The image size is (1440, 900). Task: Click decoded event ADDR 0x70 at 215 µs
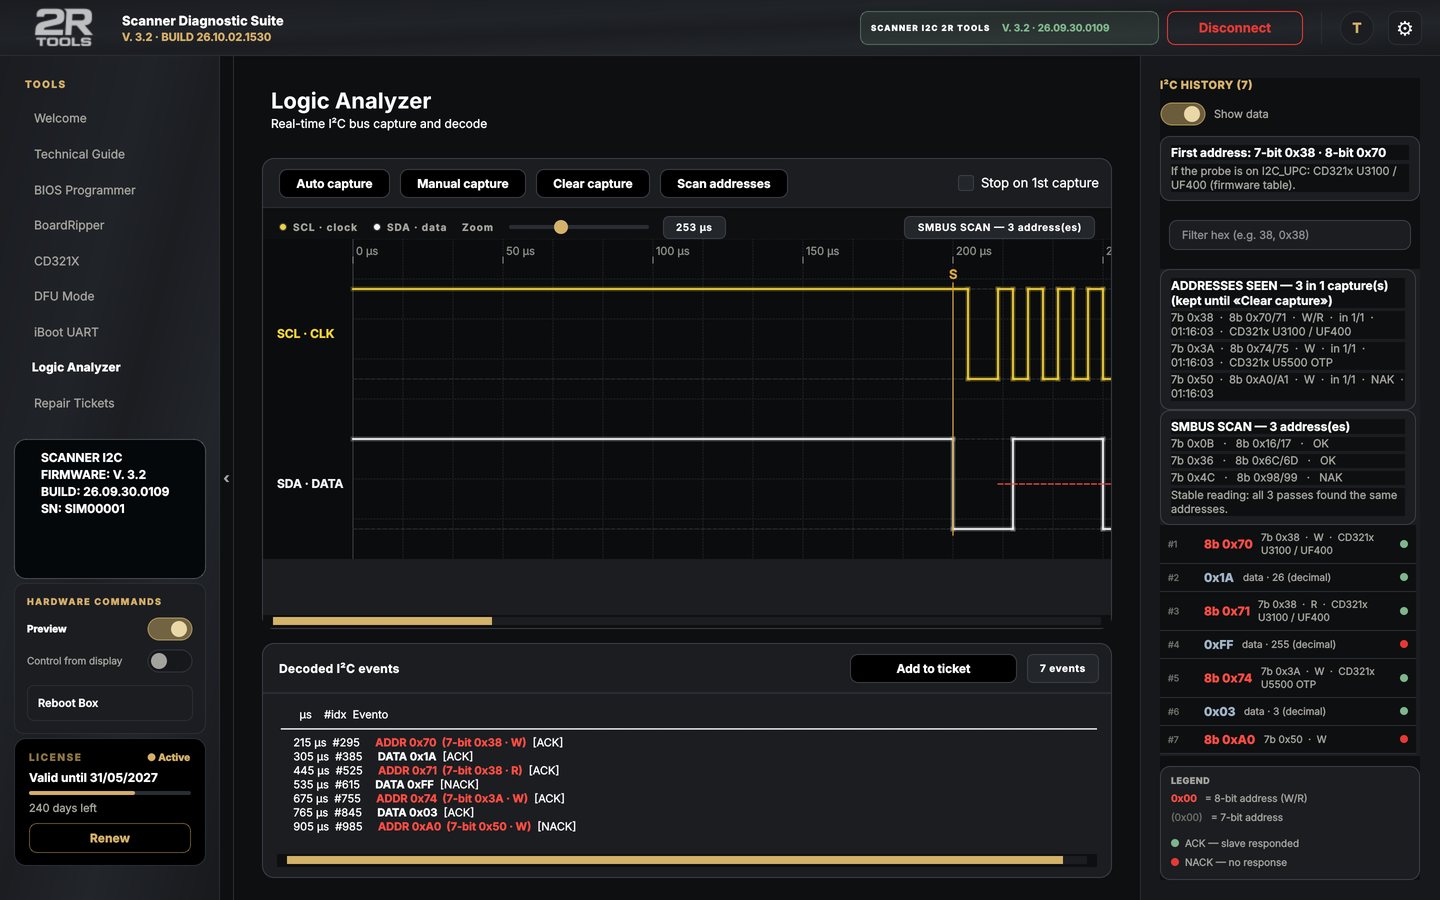[x=428, y=743]
